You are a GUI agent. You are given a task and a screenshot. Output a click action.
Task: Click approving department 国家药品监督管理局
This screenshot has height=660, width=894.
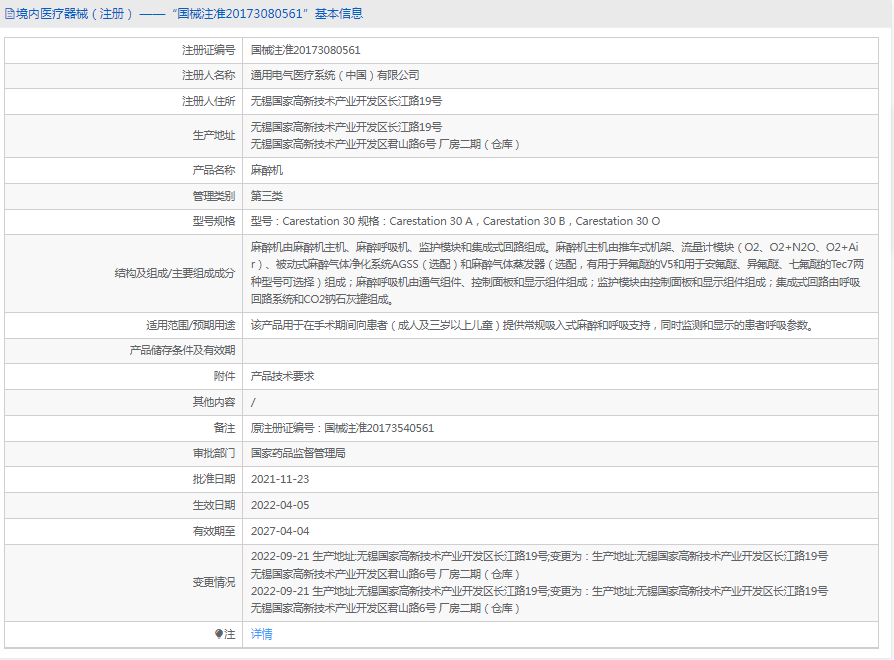tap(298, 453)
